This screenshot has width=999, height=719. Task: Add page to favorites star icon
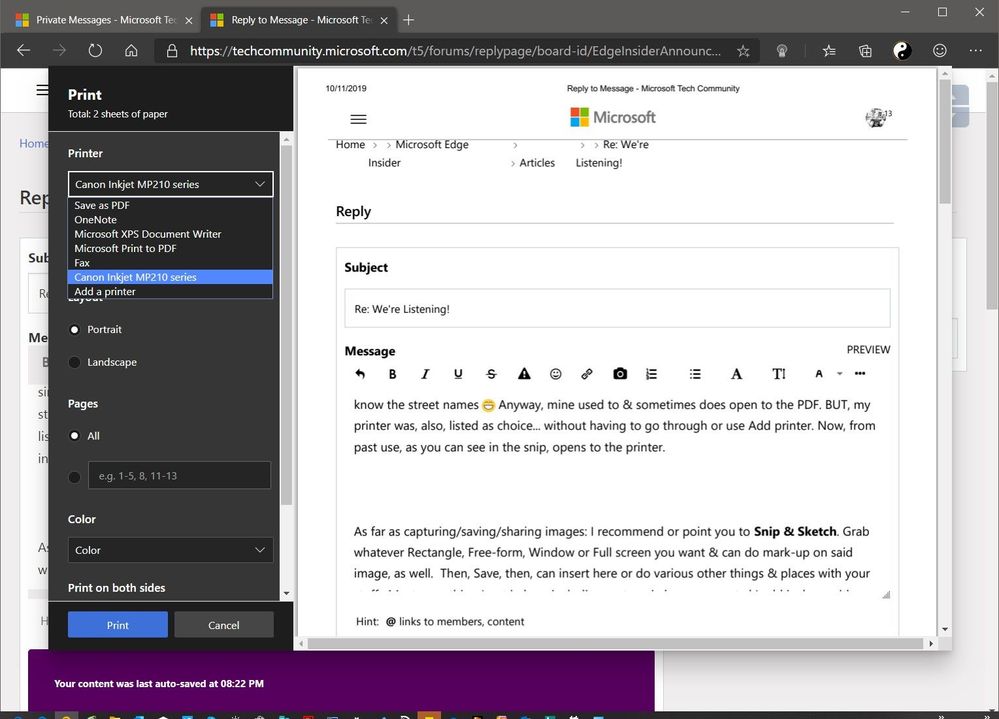[743, 51]
